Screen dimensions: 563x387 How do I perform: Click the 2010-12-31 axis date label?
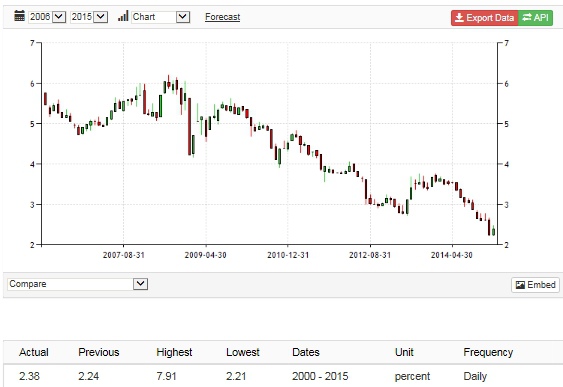tap(288, 255)
